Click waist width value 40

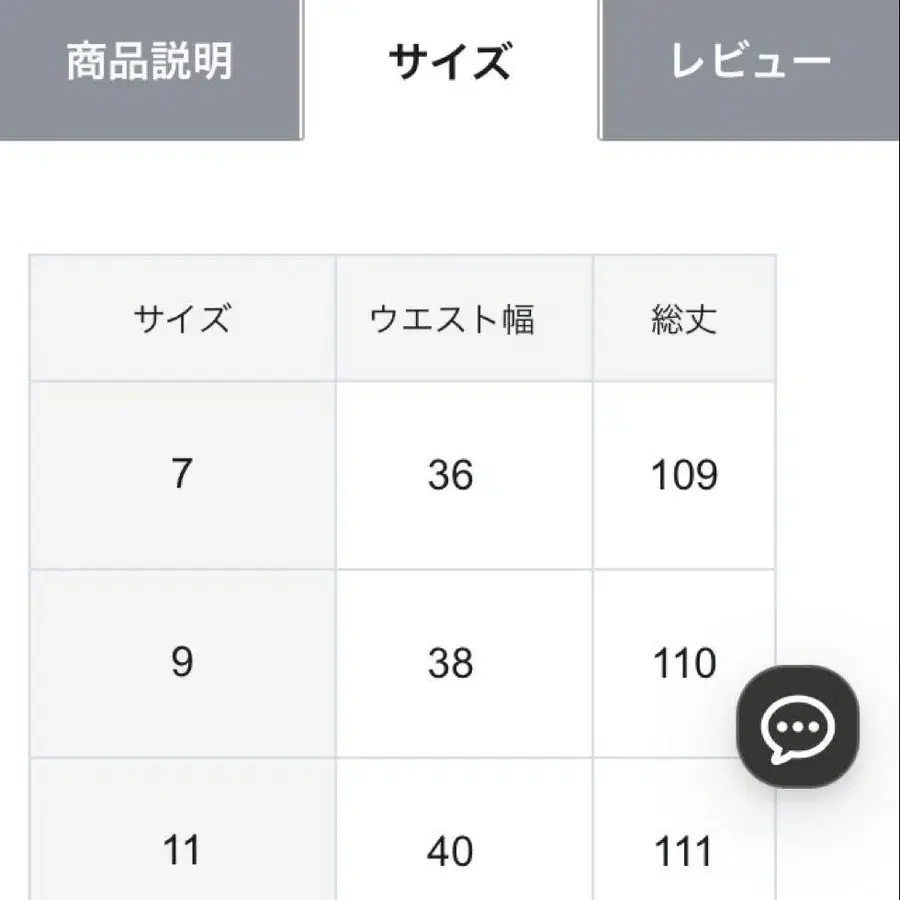[x=450, y=852]
